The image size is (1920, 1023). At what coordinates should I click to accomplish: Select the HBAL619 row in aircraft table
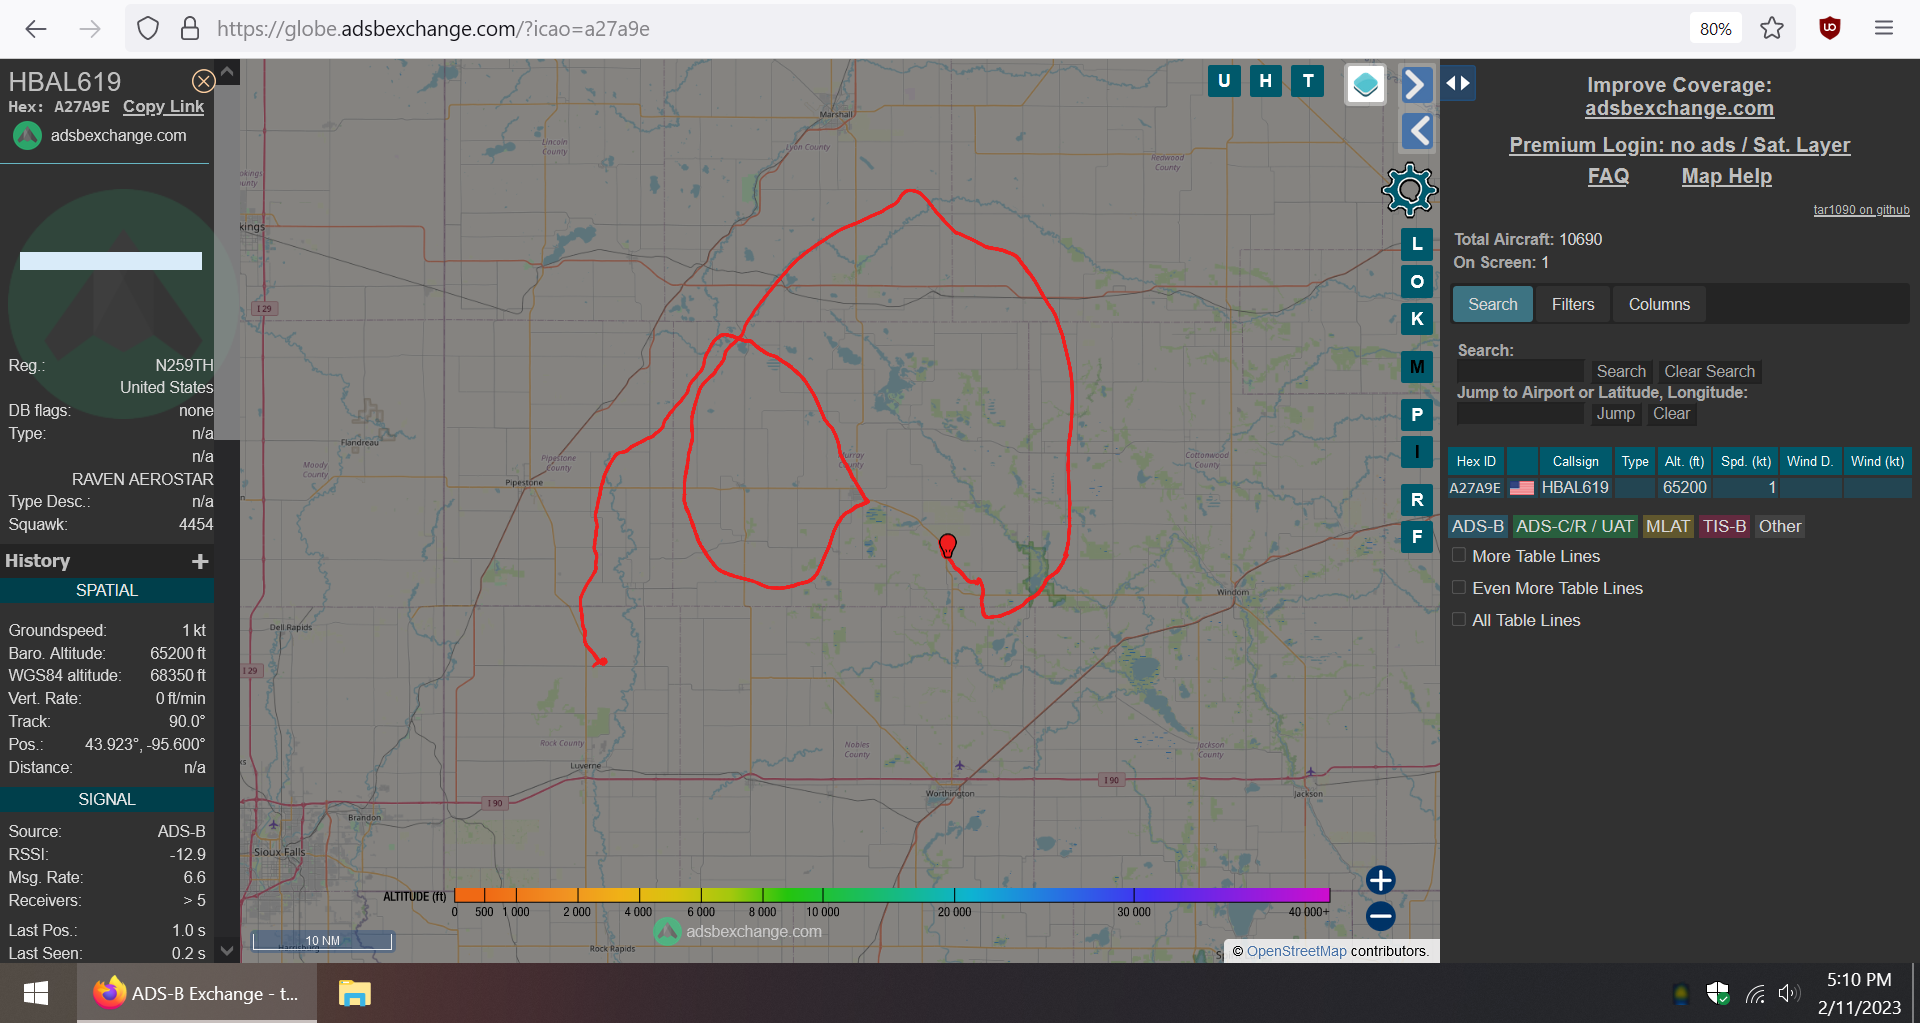click(x=1679, y=488)
